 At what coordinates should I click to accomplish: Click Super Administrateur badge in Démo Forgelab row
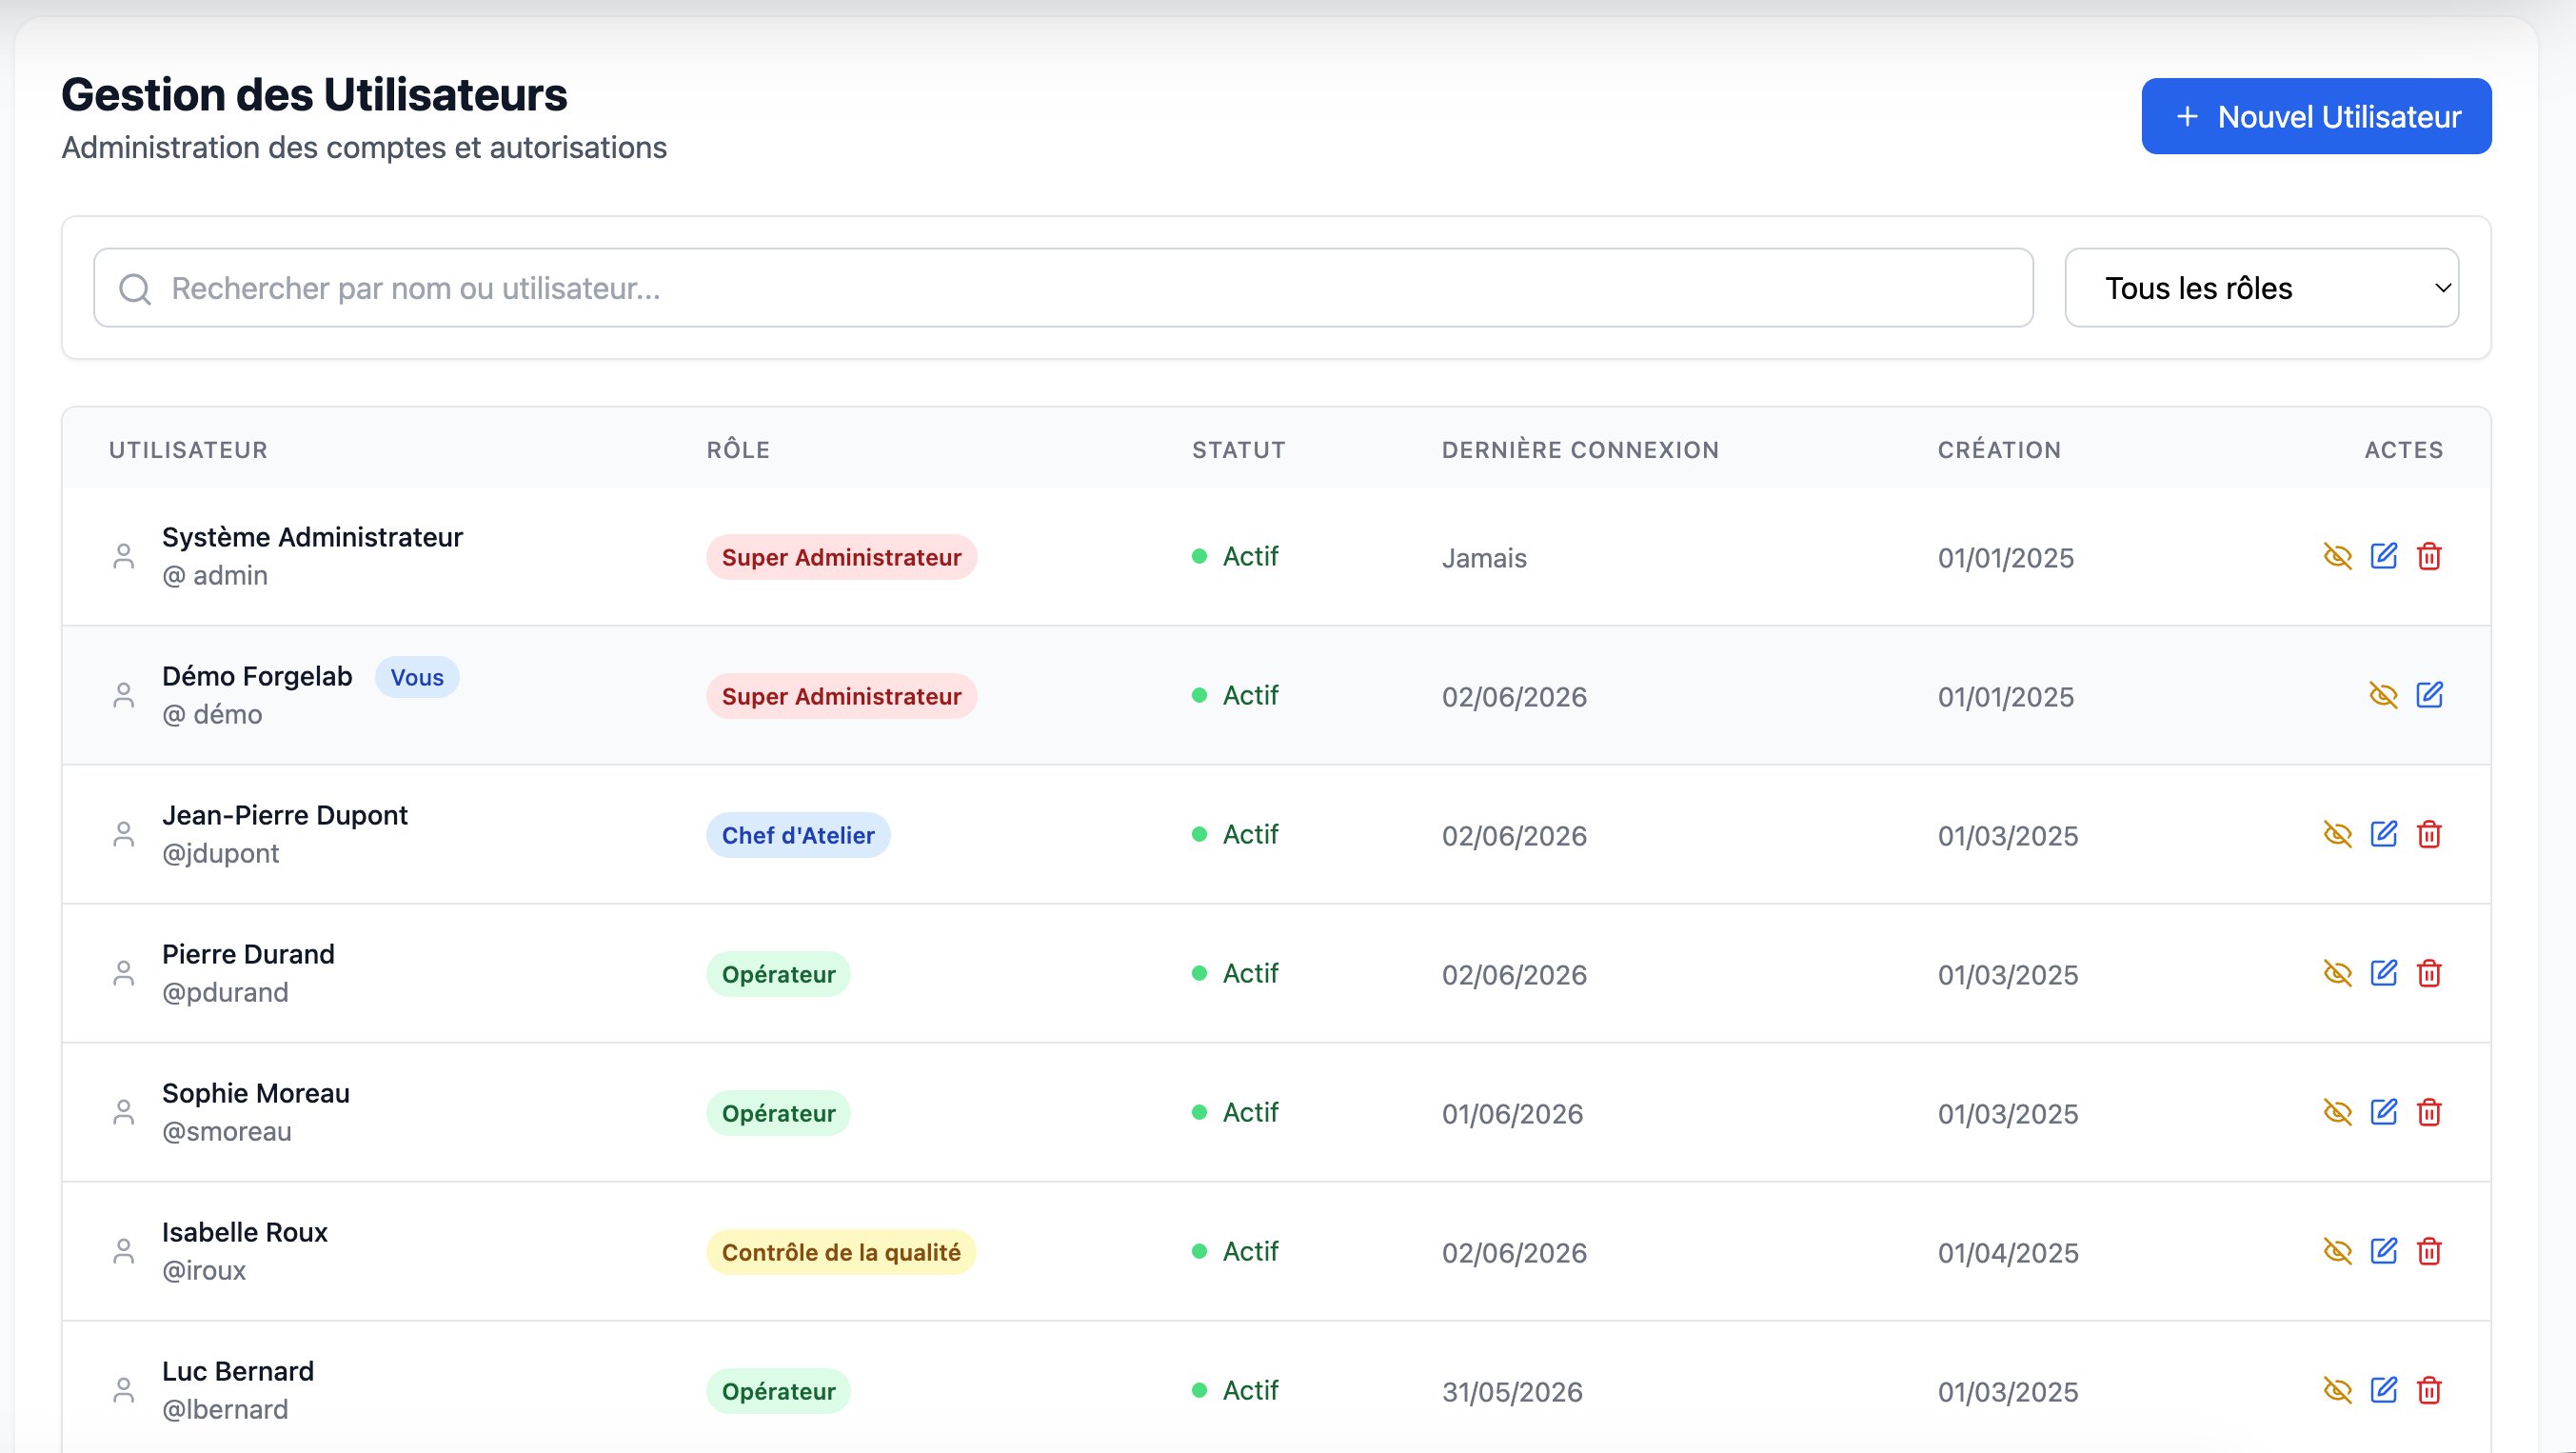coord(841,696)
